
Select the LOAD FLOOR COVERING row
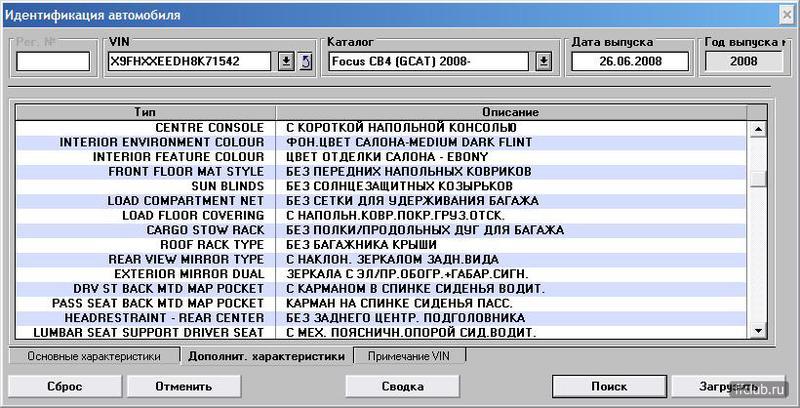[381, 216]
